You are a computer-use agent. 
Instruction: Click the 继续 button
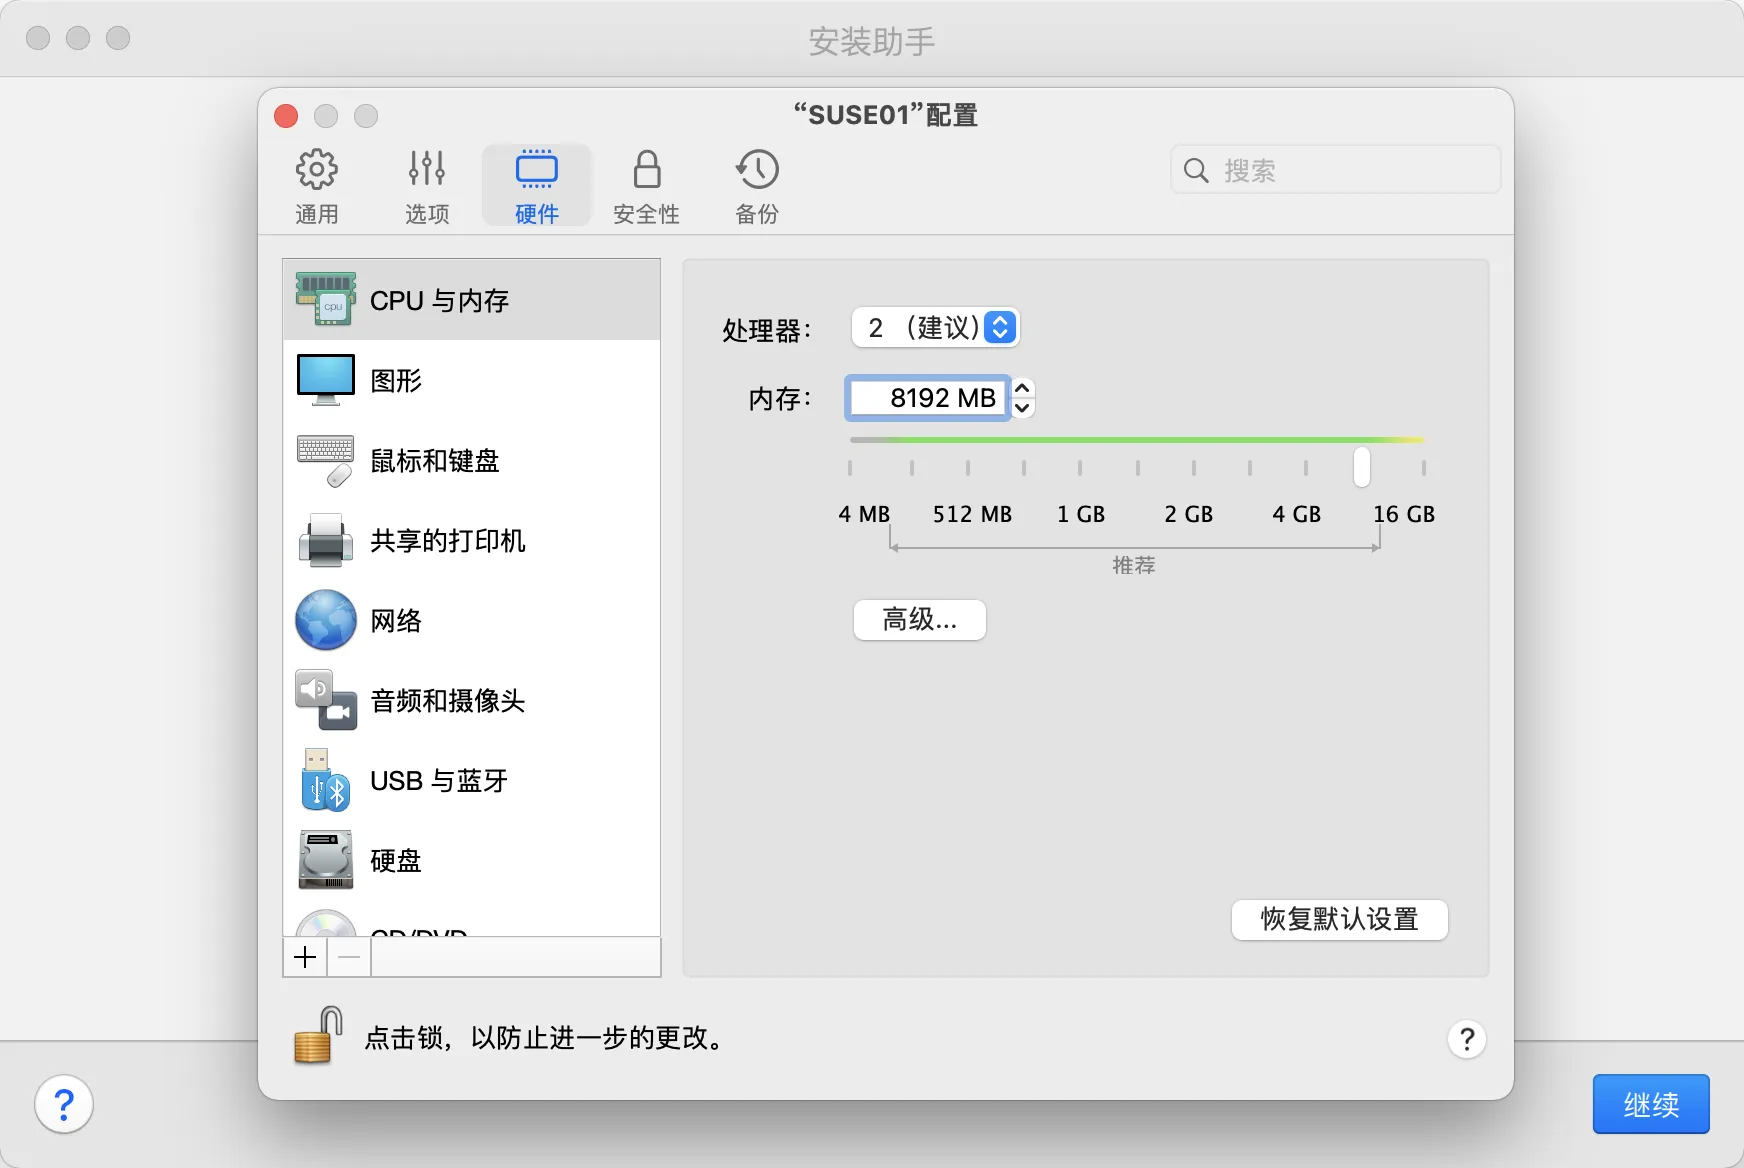[1650, 1104]
